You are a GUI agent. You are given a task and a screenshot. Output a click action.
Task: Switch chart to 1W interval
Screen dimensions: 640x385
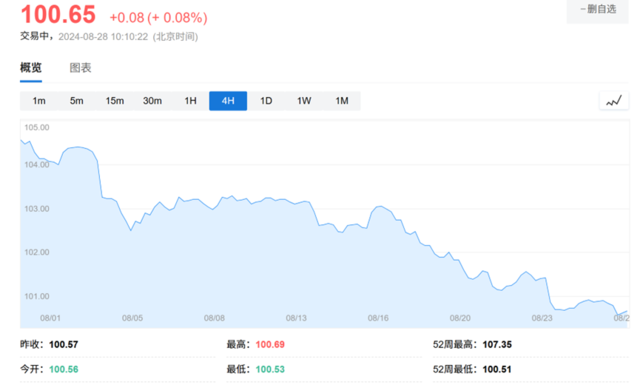304,101
